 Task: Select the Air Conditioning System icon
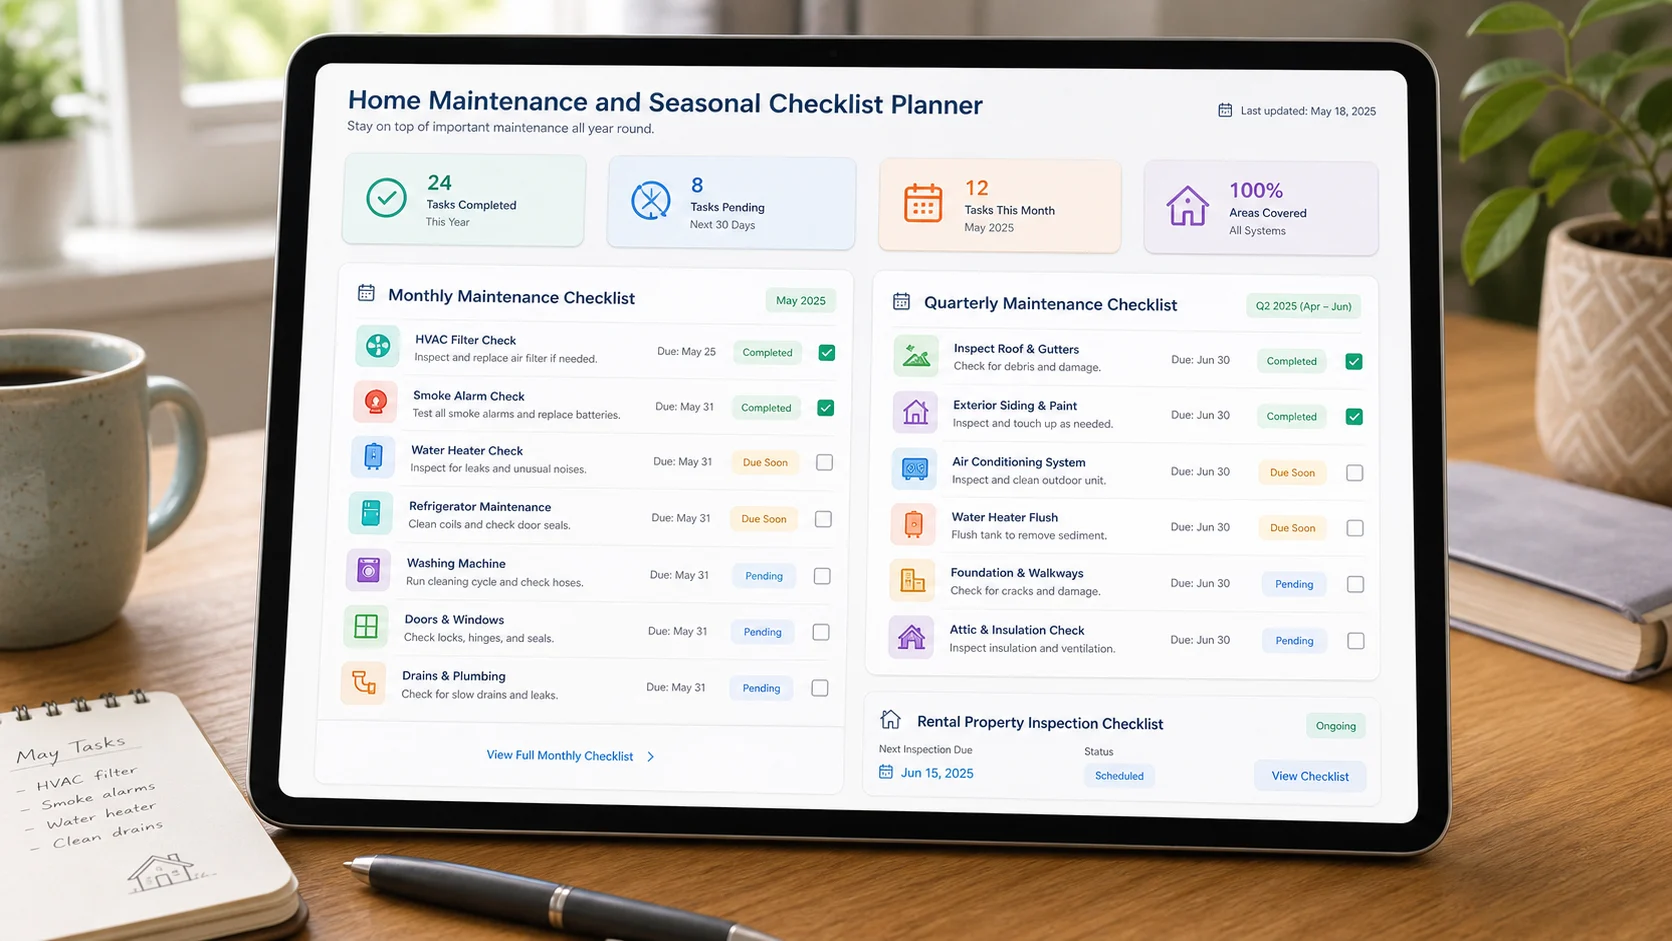click(914, 468)
